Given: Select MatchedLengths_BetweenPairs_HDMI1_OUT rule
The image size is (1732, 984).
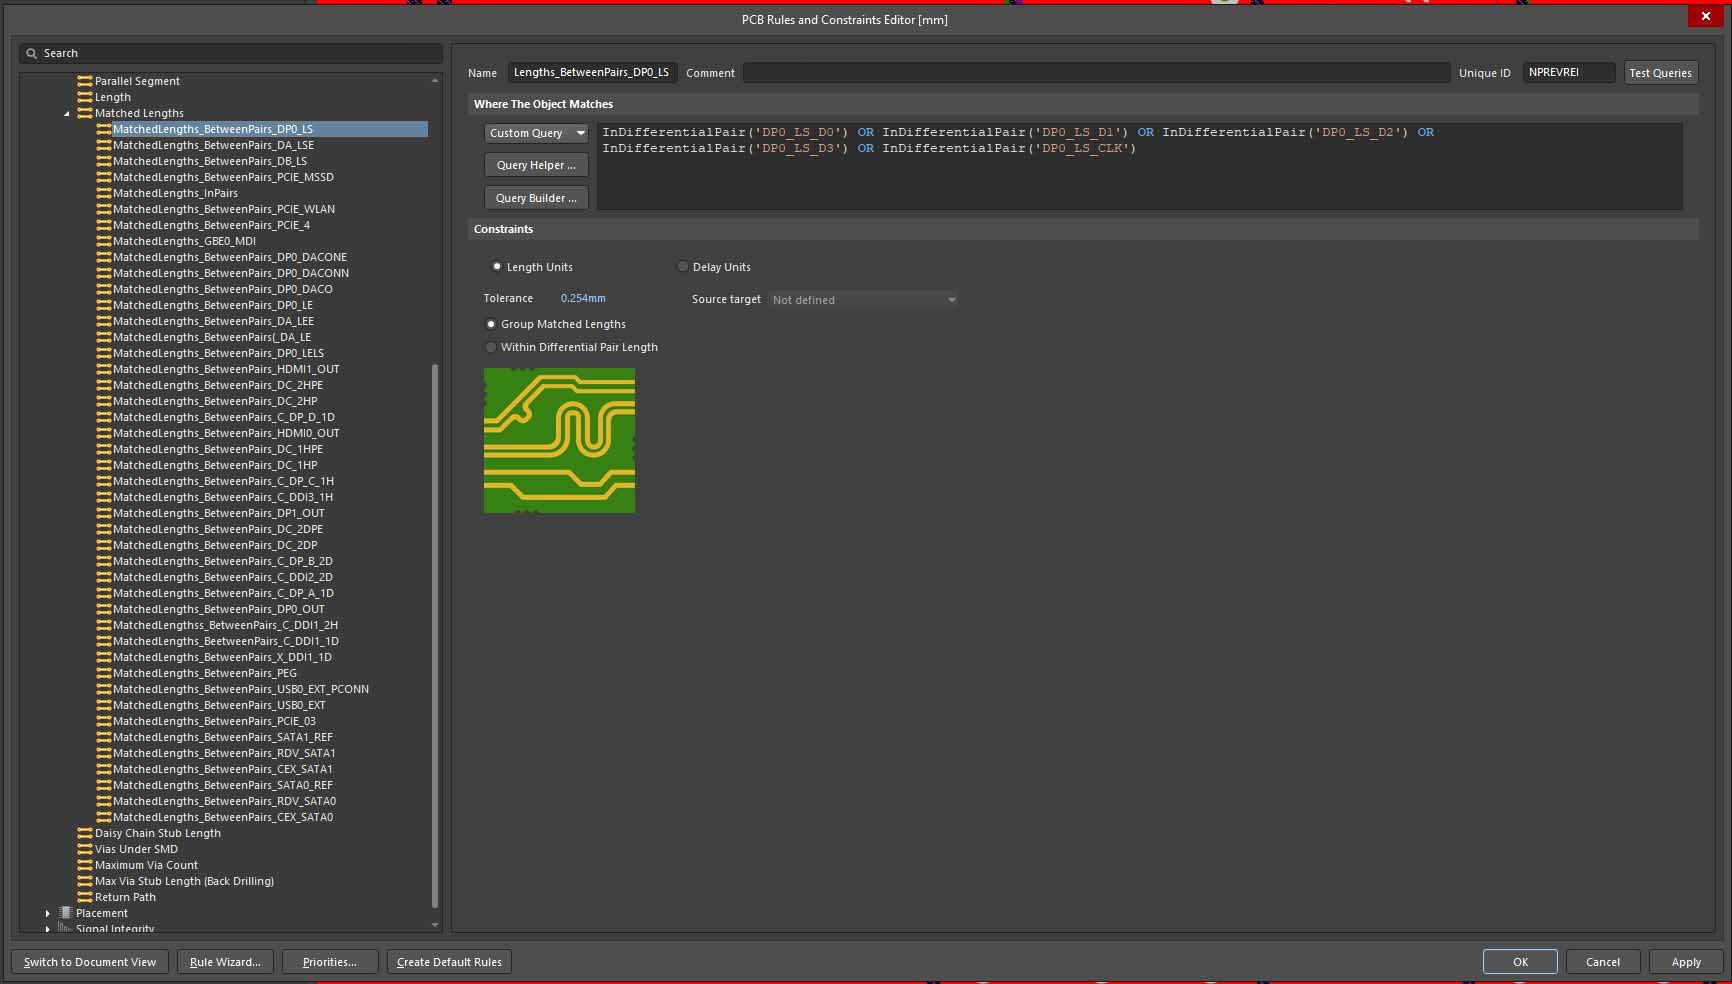Looking at the screenshot, I should 226,369.
